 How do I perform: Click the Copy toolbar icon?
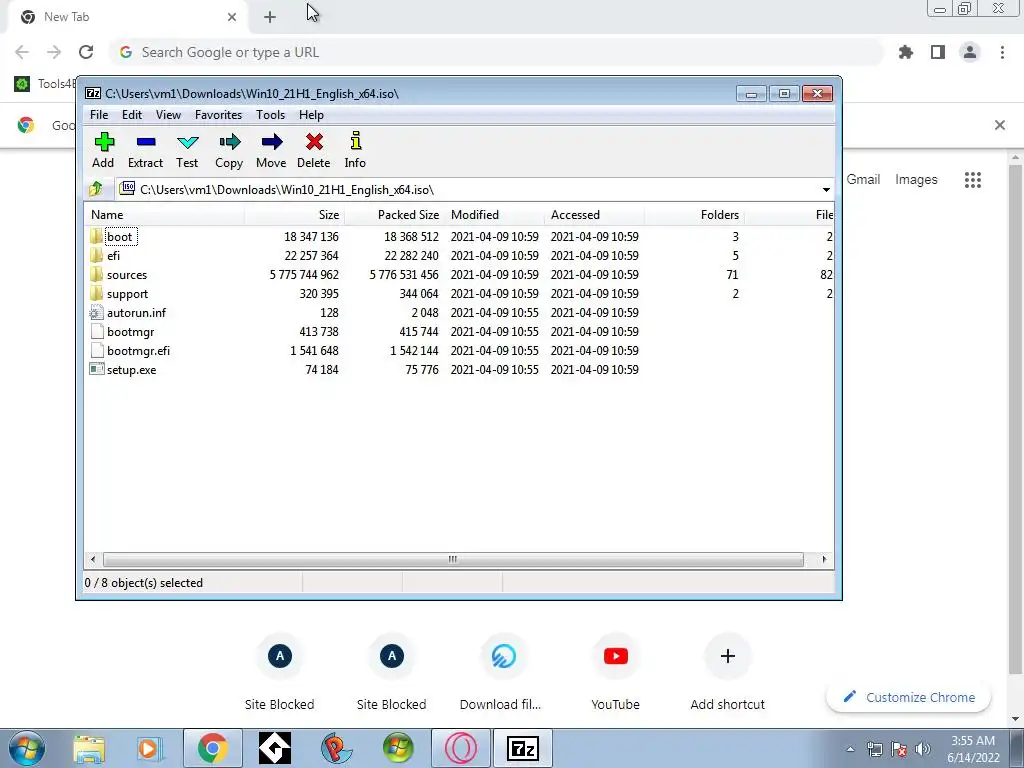tap(229, 142)
